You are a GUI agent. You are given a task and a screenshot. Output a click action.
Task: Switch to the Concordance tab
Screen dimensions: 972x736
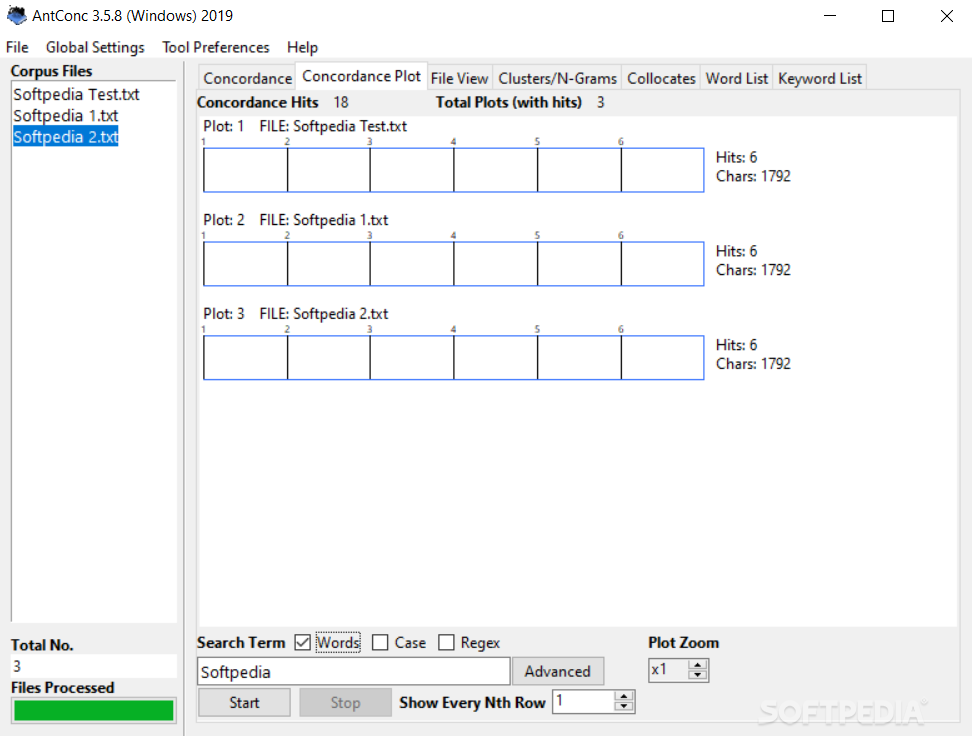(x=247, y=78)
